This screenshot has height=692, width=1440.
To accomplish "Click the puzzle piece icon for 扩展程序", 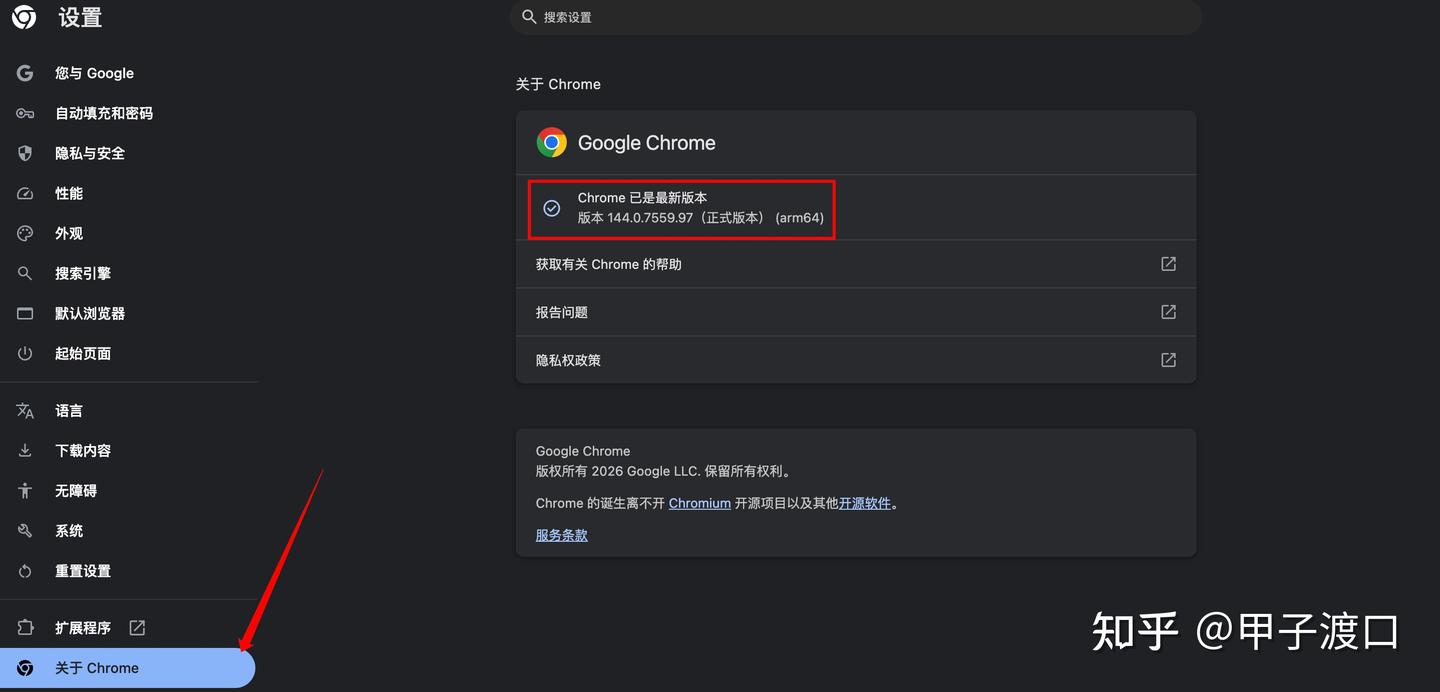I will click(x=25, y=628).
